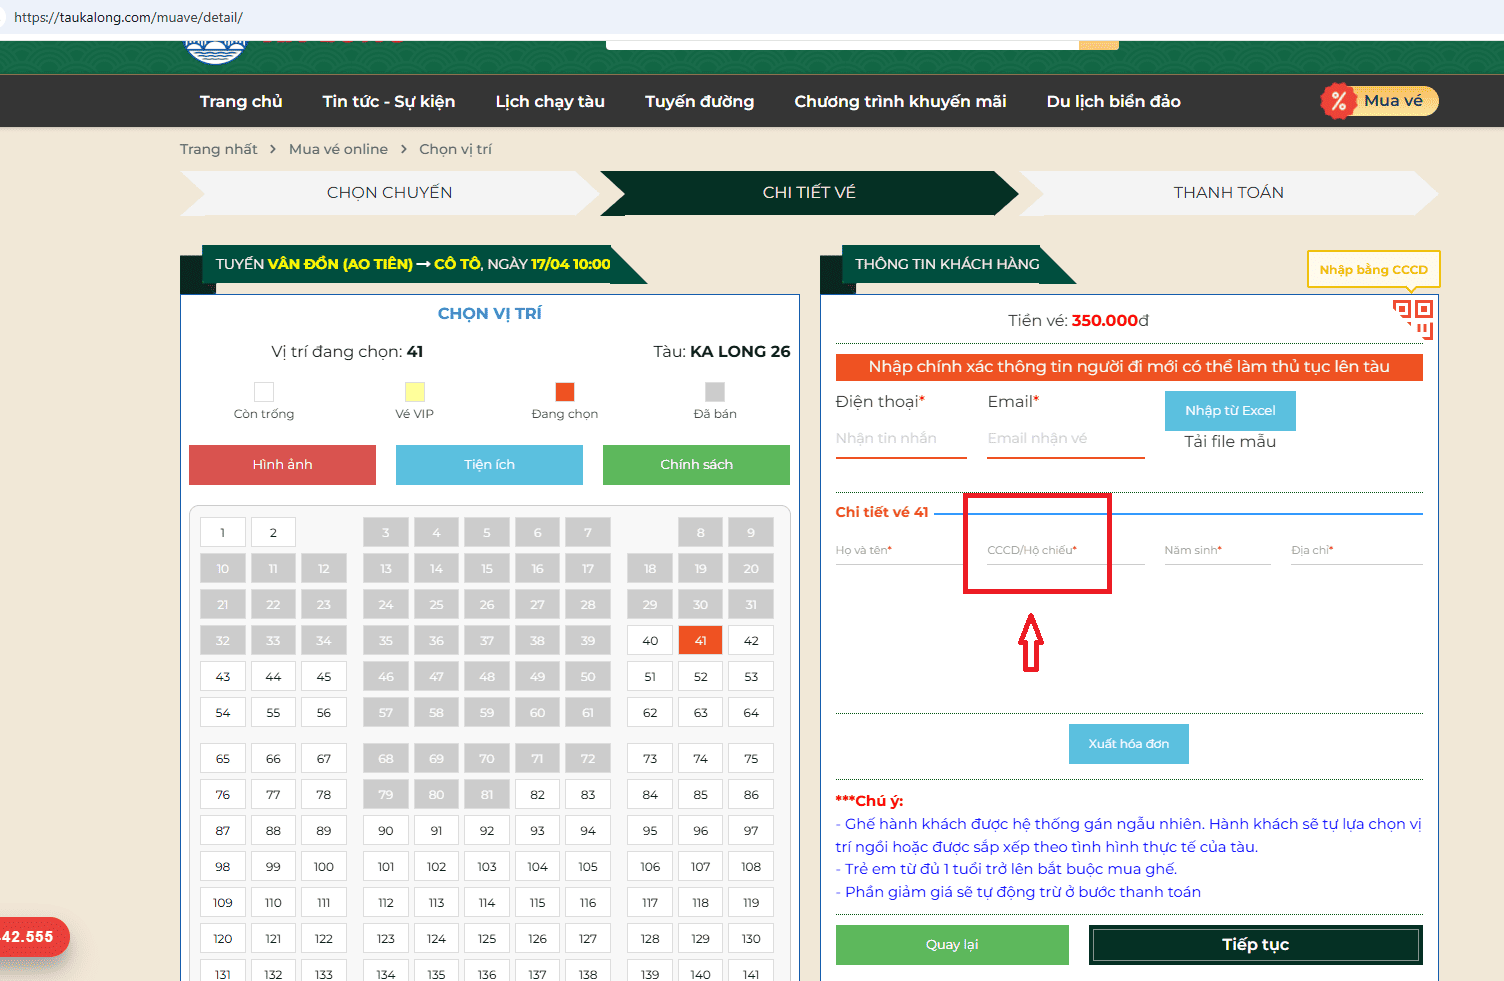Pick seat number 1

pyautogui.click(x=222, y=533)
